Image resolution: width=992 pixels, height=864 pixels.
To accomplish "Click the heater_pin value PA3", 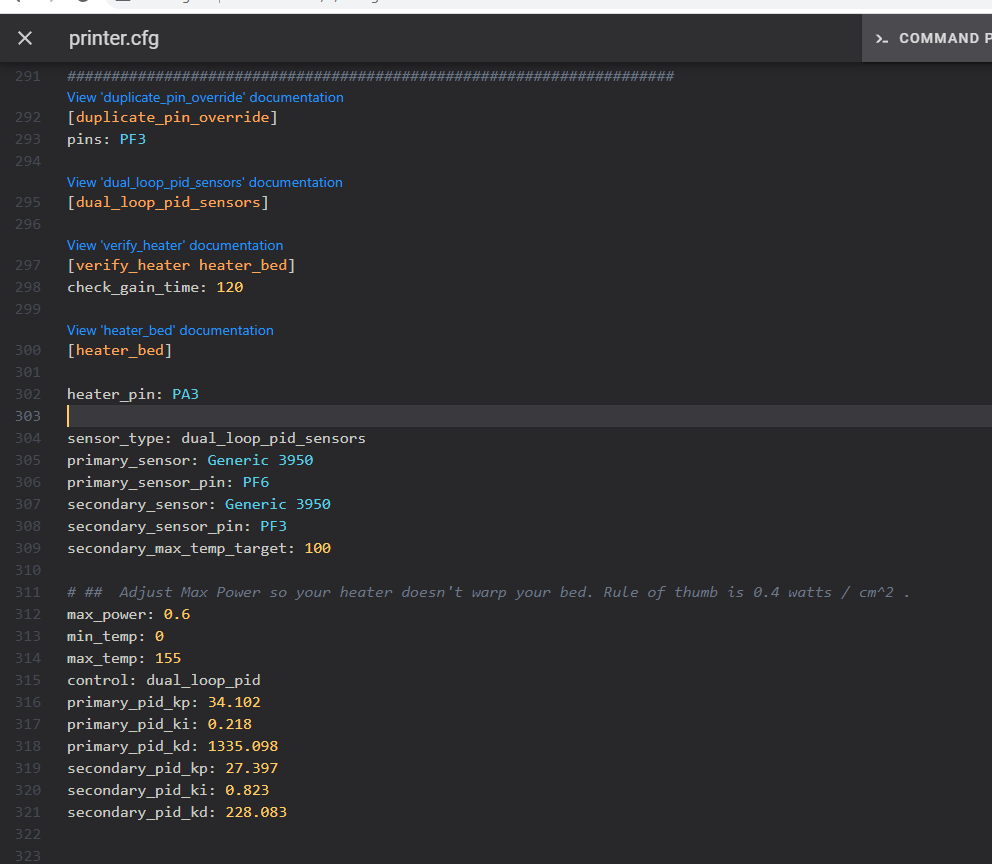I will [x=185, y=395].
